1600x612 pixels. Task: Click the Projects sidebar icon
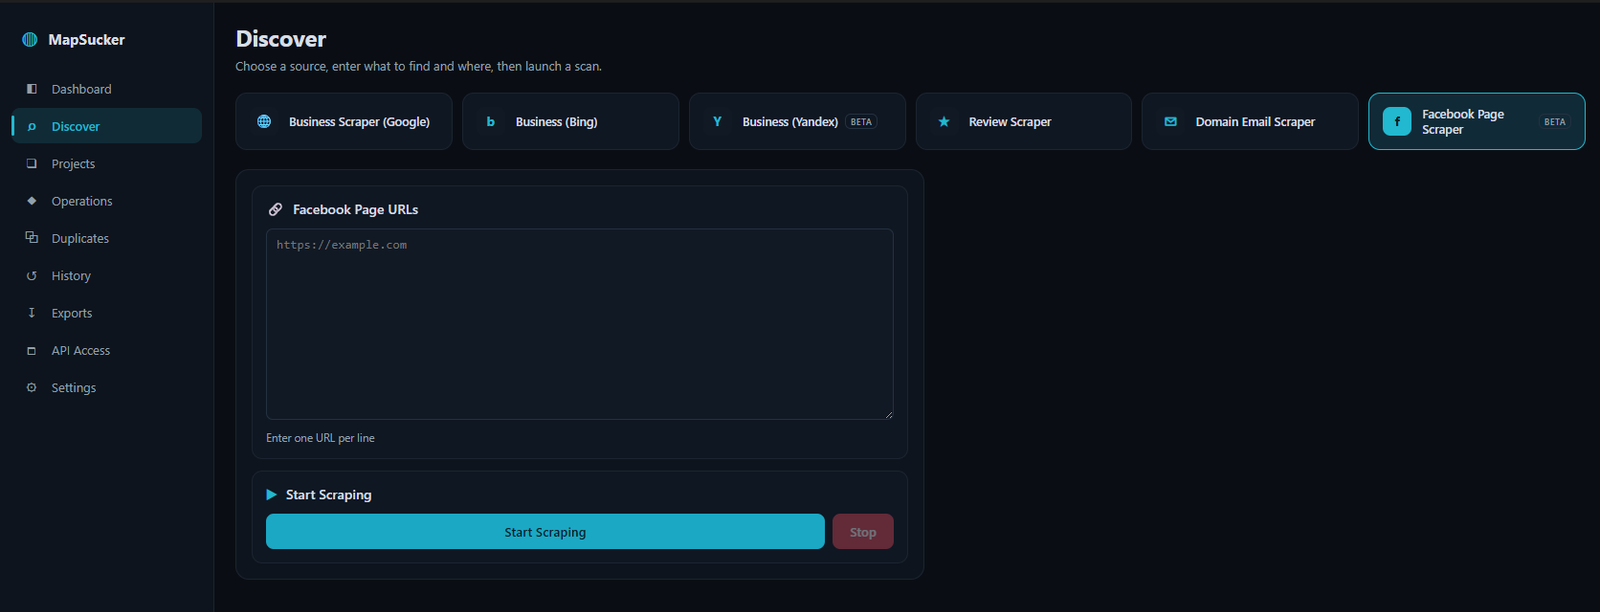32,163
